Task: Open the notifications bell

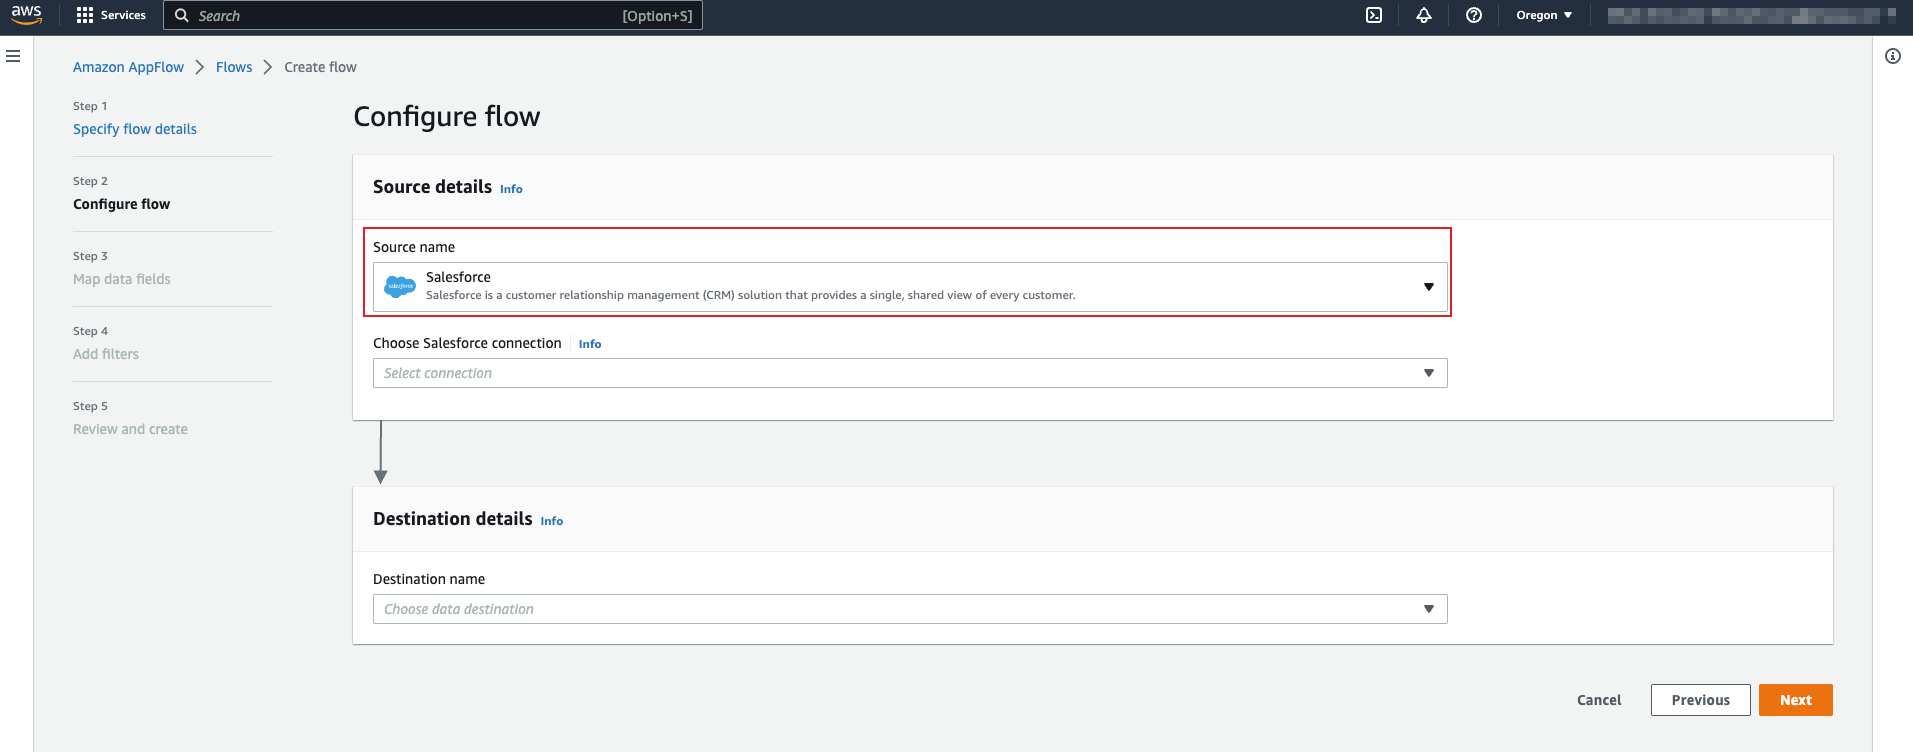Action: (x=1424, y=15)
